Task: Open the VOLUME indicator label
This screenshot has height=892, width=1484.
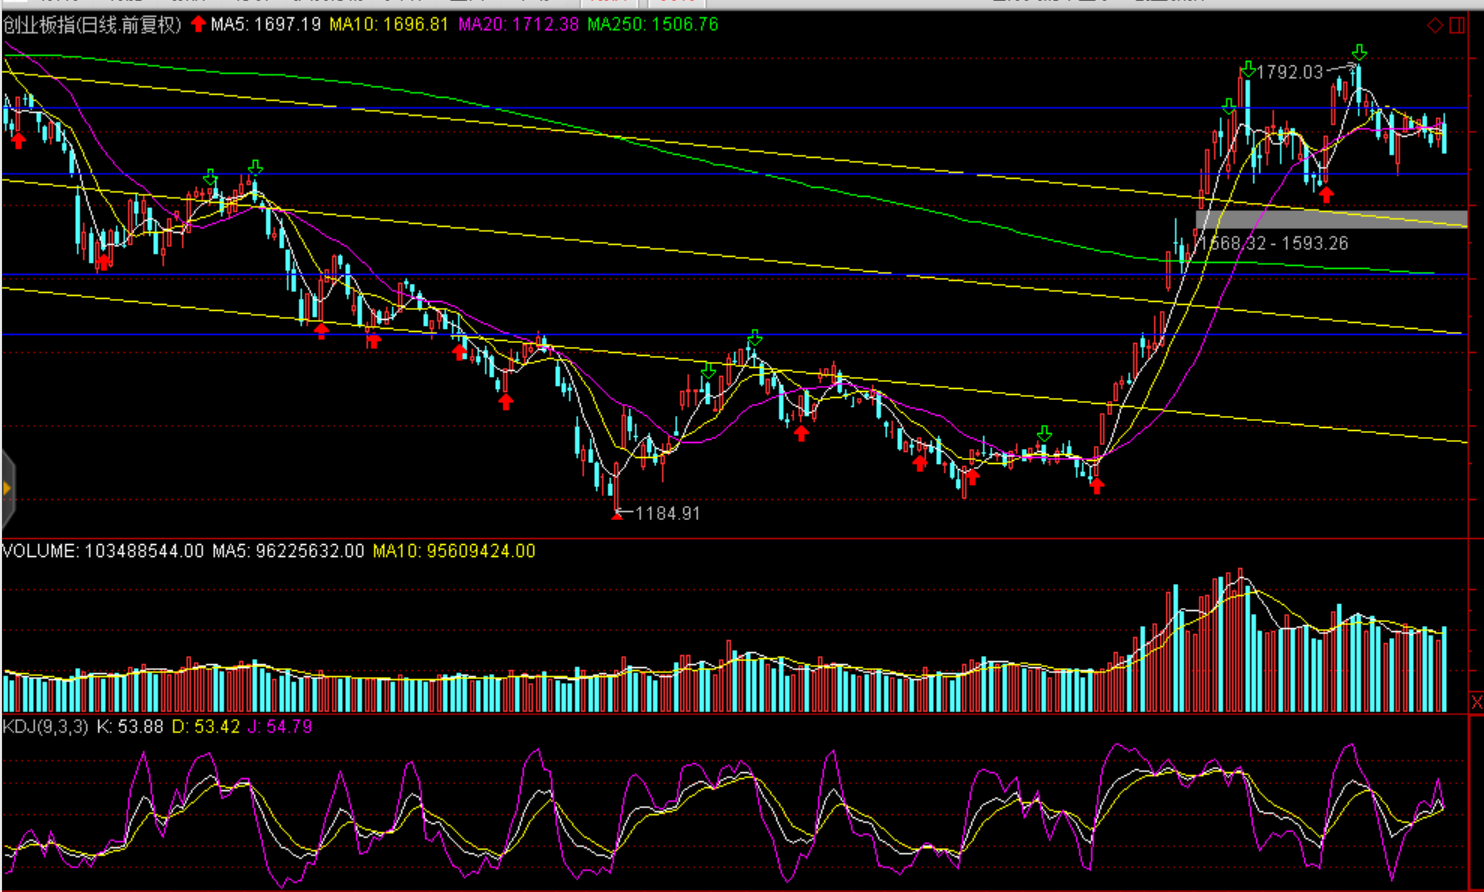Action: [40, 551]
